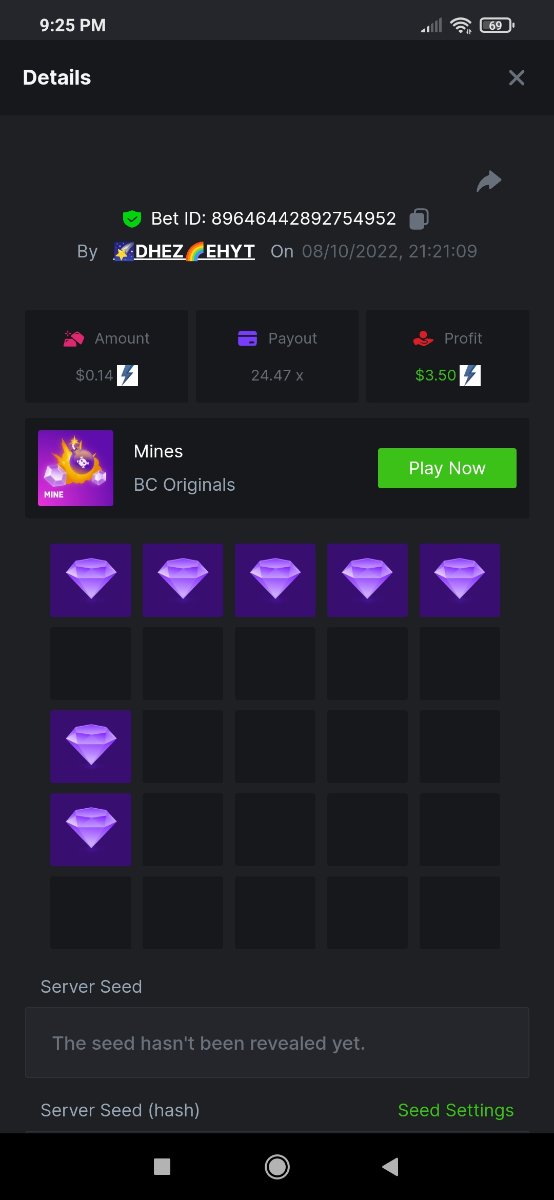Select the first gem tile in top row

(91, 580)
